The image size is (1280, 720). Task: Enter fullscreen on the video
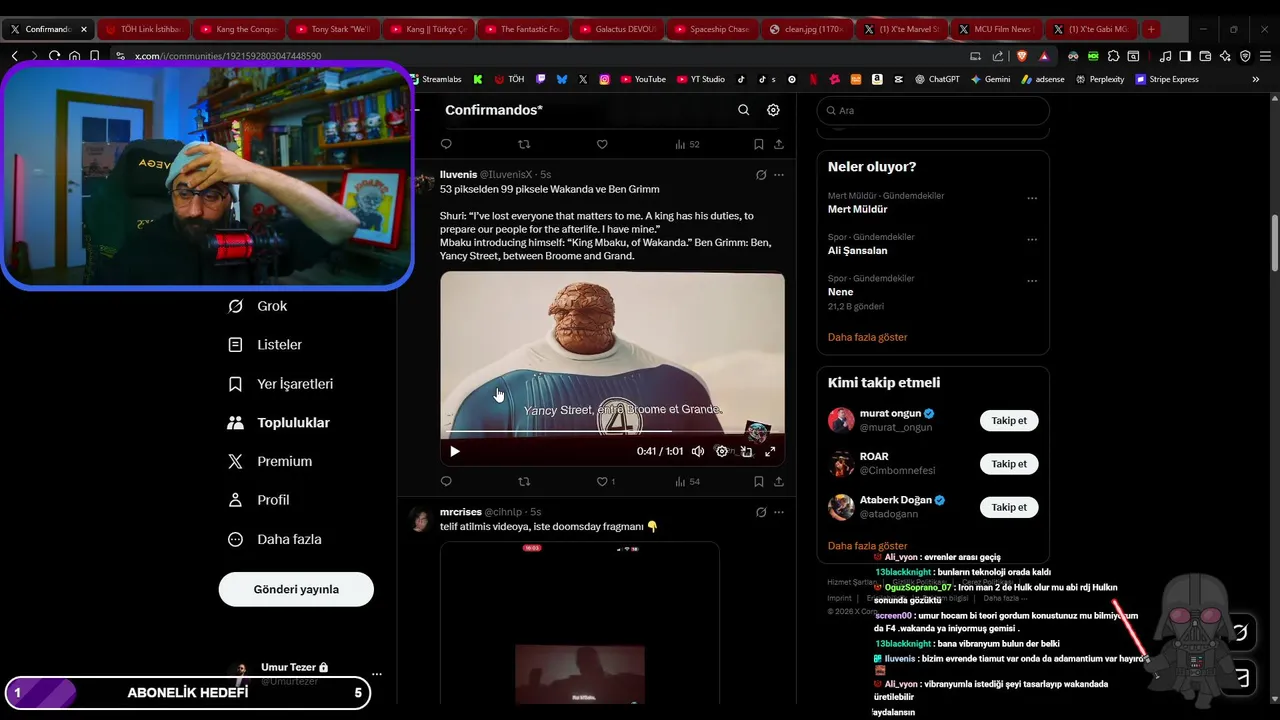(x=770, y=451)
